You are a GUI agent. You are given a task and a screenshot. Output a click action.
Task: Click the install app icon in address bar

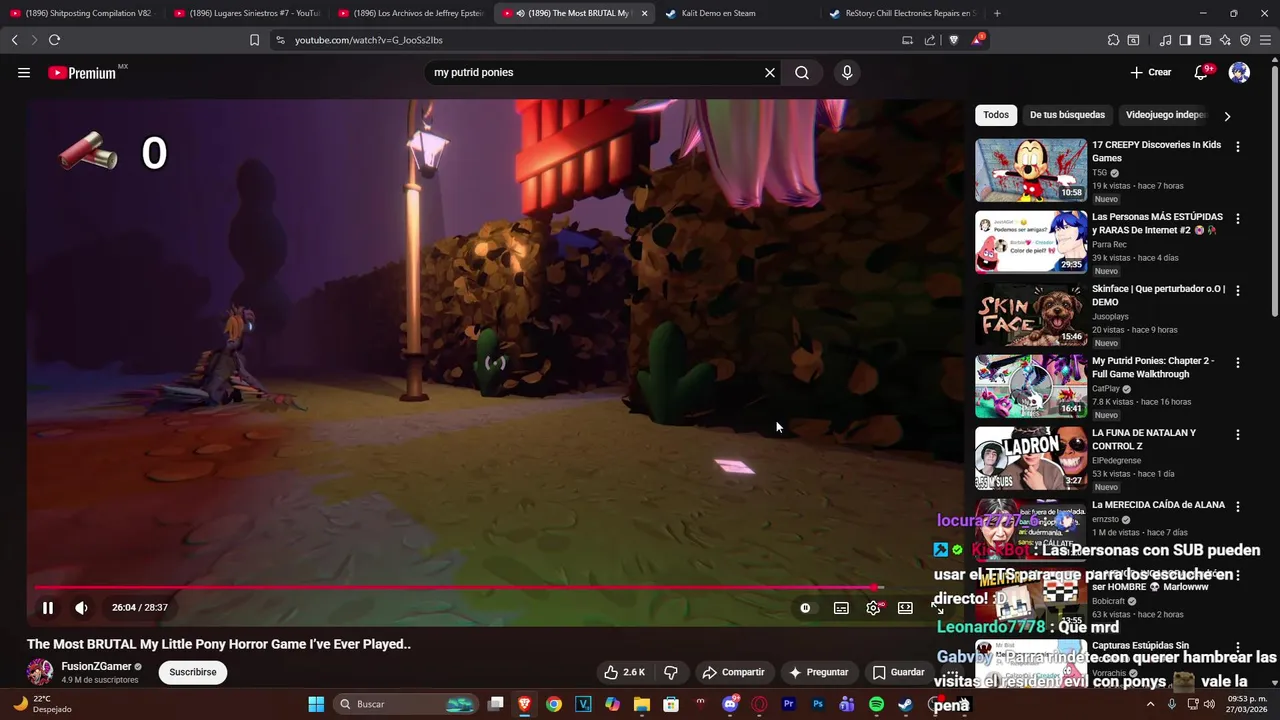907,40
